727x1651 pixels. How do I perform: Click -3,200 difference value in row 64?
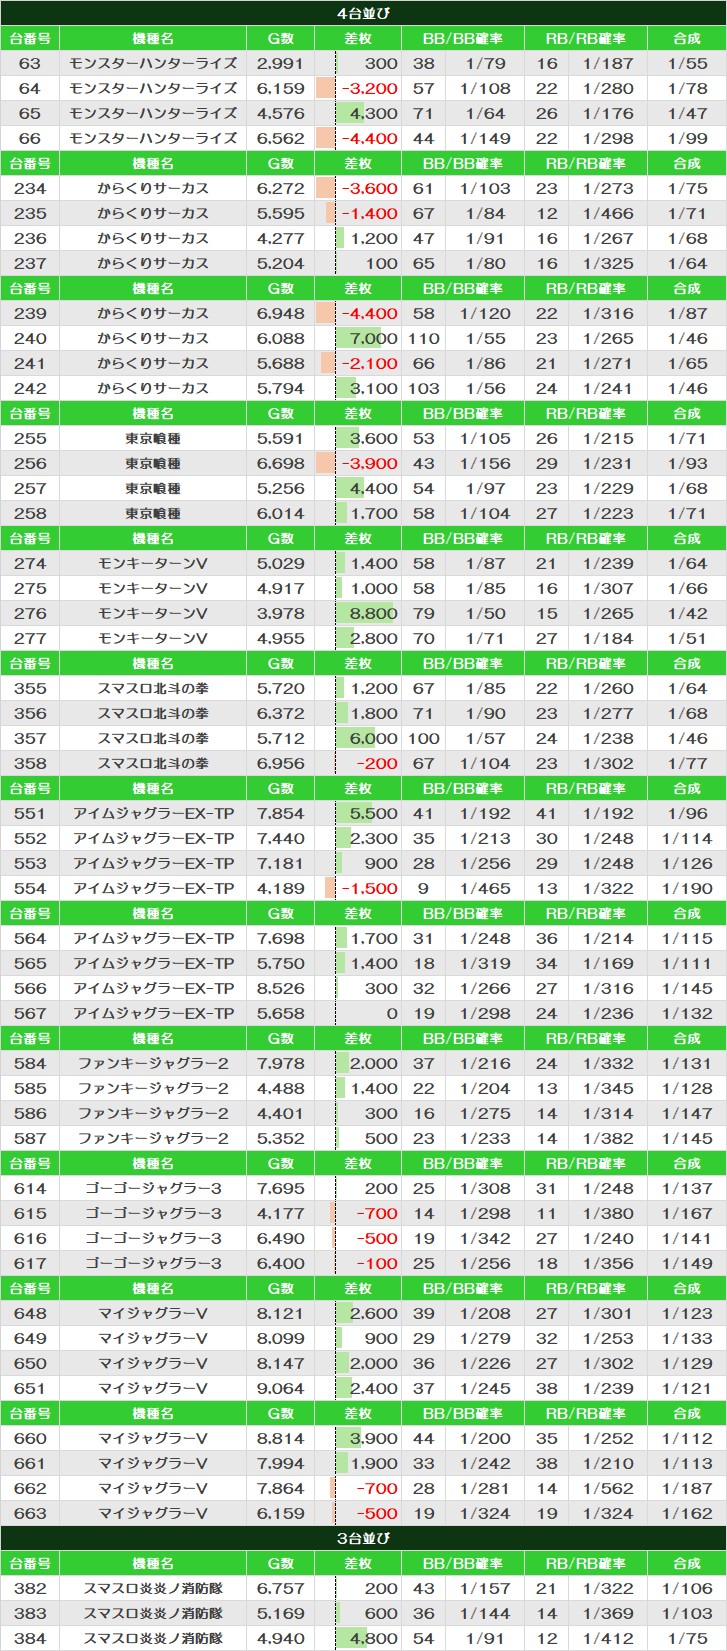coord(369,88)
